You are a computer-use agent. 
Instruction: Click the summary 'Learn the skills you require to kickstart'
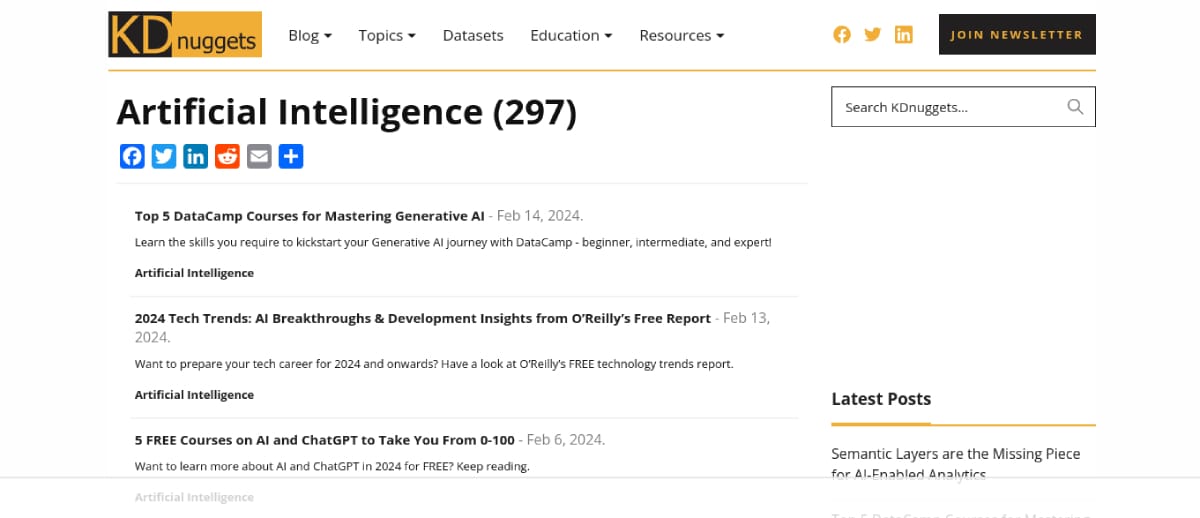pyautogui.click(x=453, y=242)
